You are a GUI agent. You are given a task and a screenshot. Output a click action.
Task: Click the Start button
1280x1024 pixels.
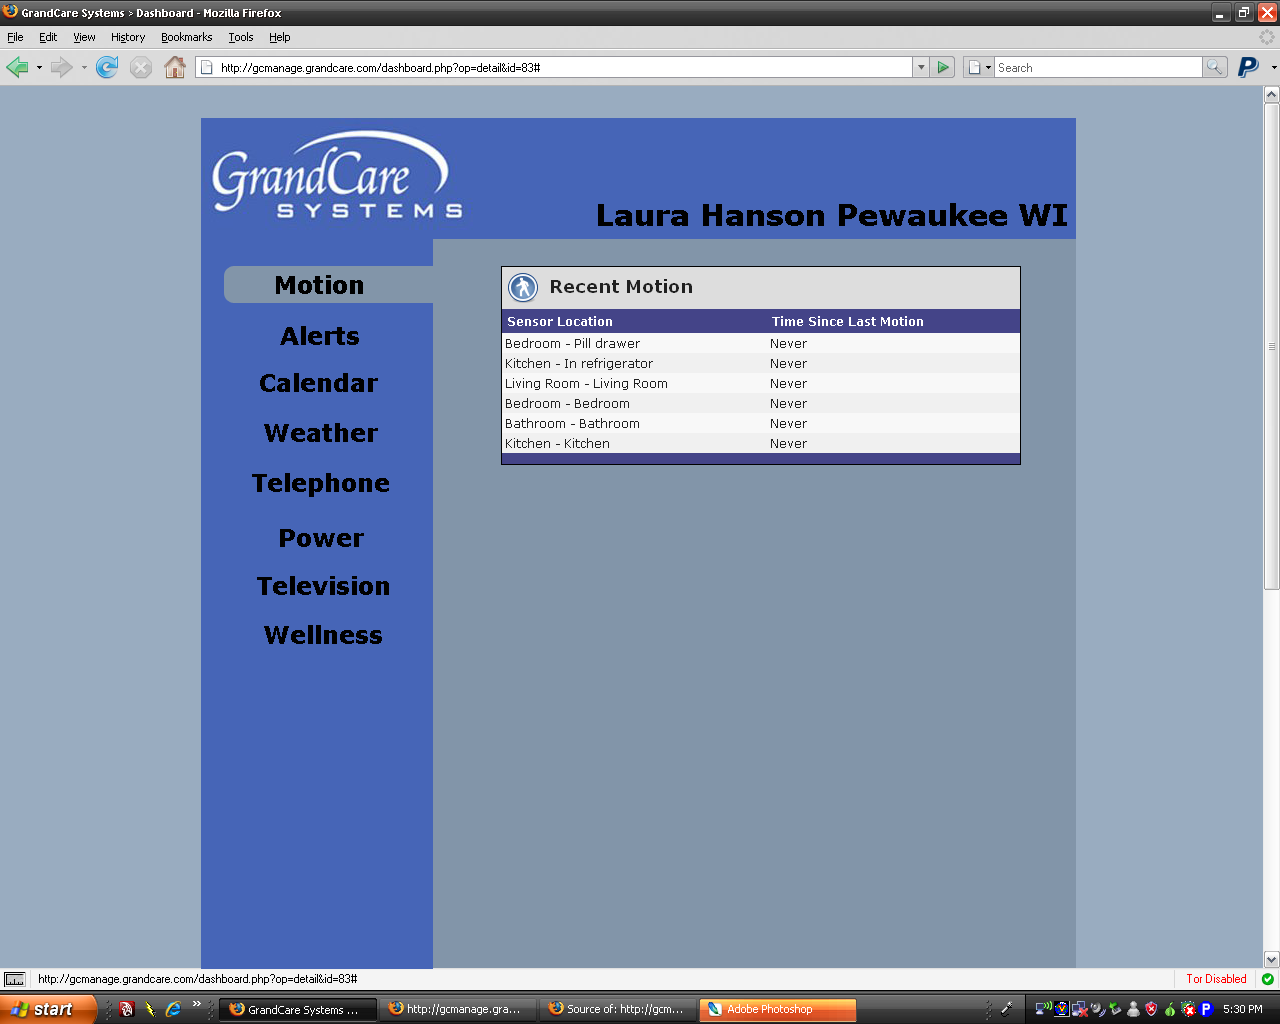point(49,1009)
